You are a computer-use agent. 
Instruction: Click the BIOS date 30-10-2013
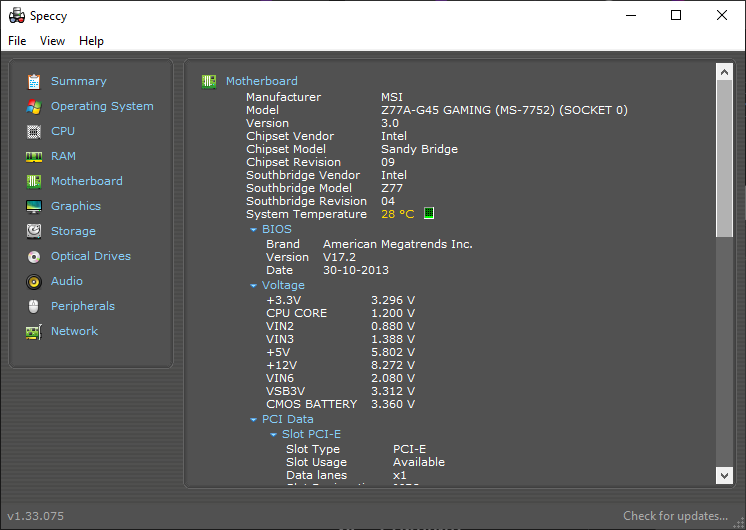click(356, 270)
